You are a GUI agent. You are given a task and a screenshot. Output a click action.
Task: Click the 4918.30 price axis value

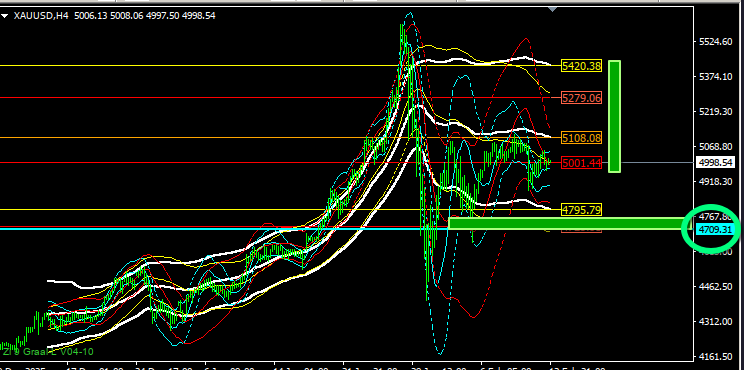(x=716, y=181)
